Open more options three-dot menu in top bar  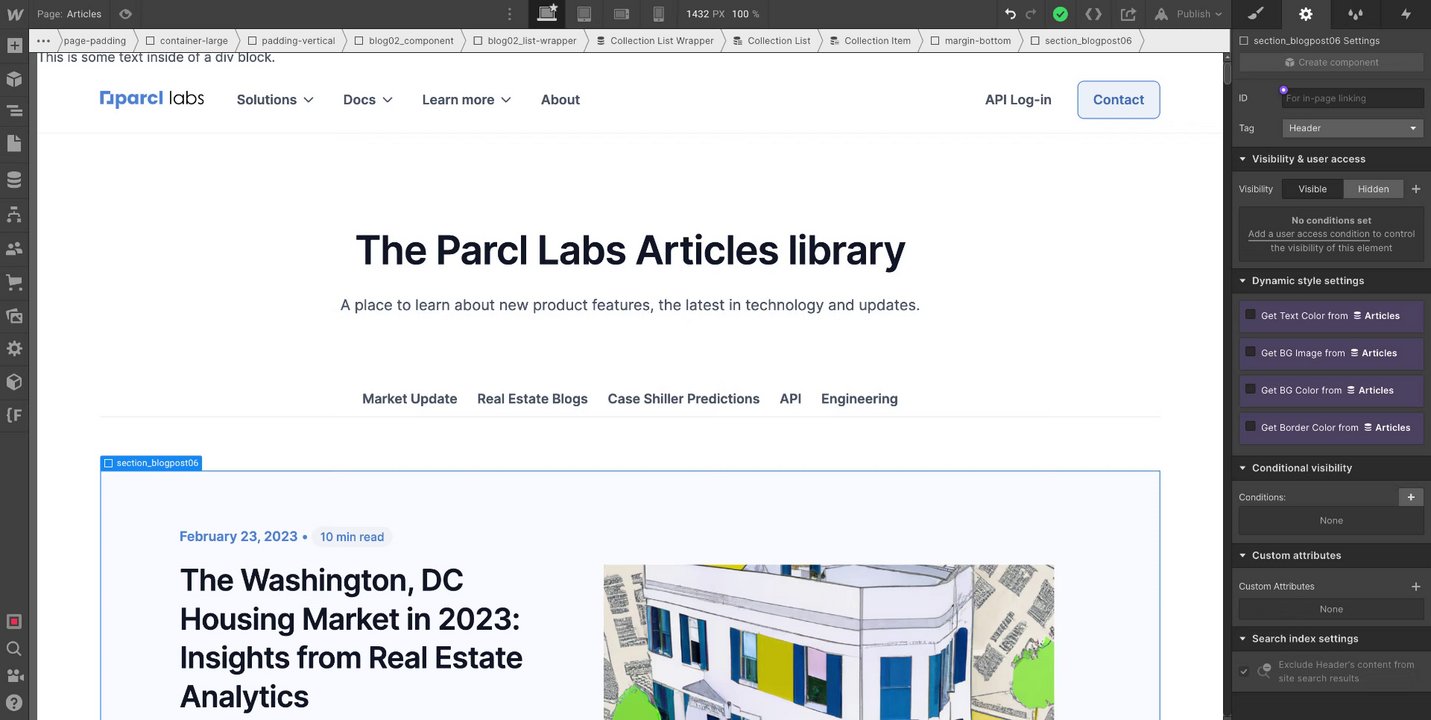click(510, 14)
